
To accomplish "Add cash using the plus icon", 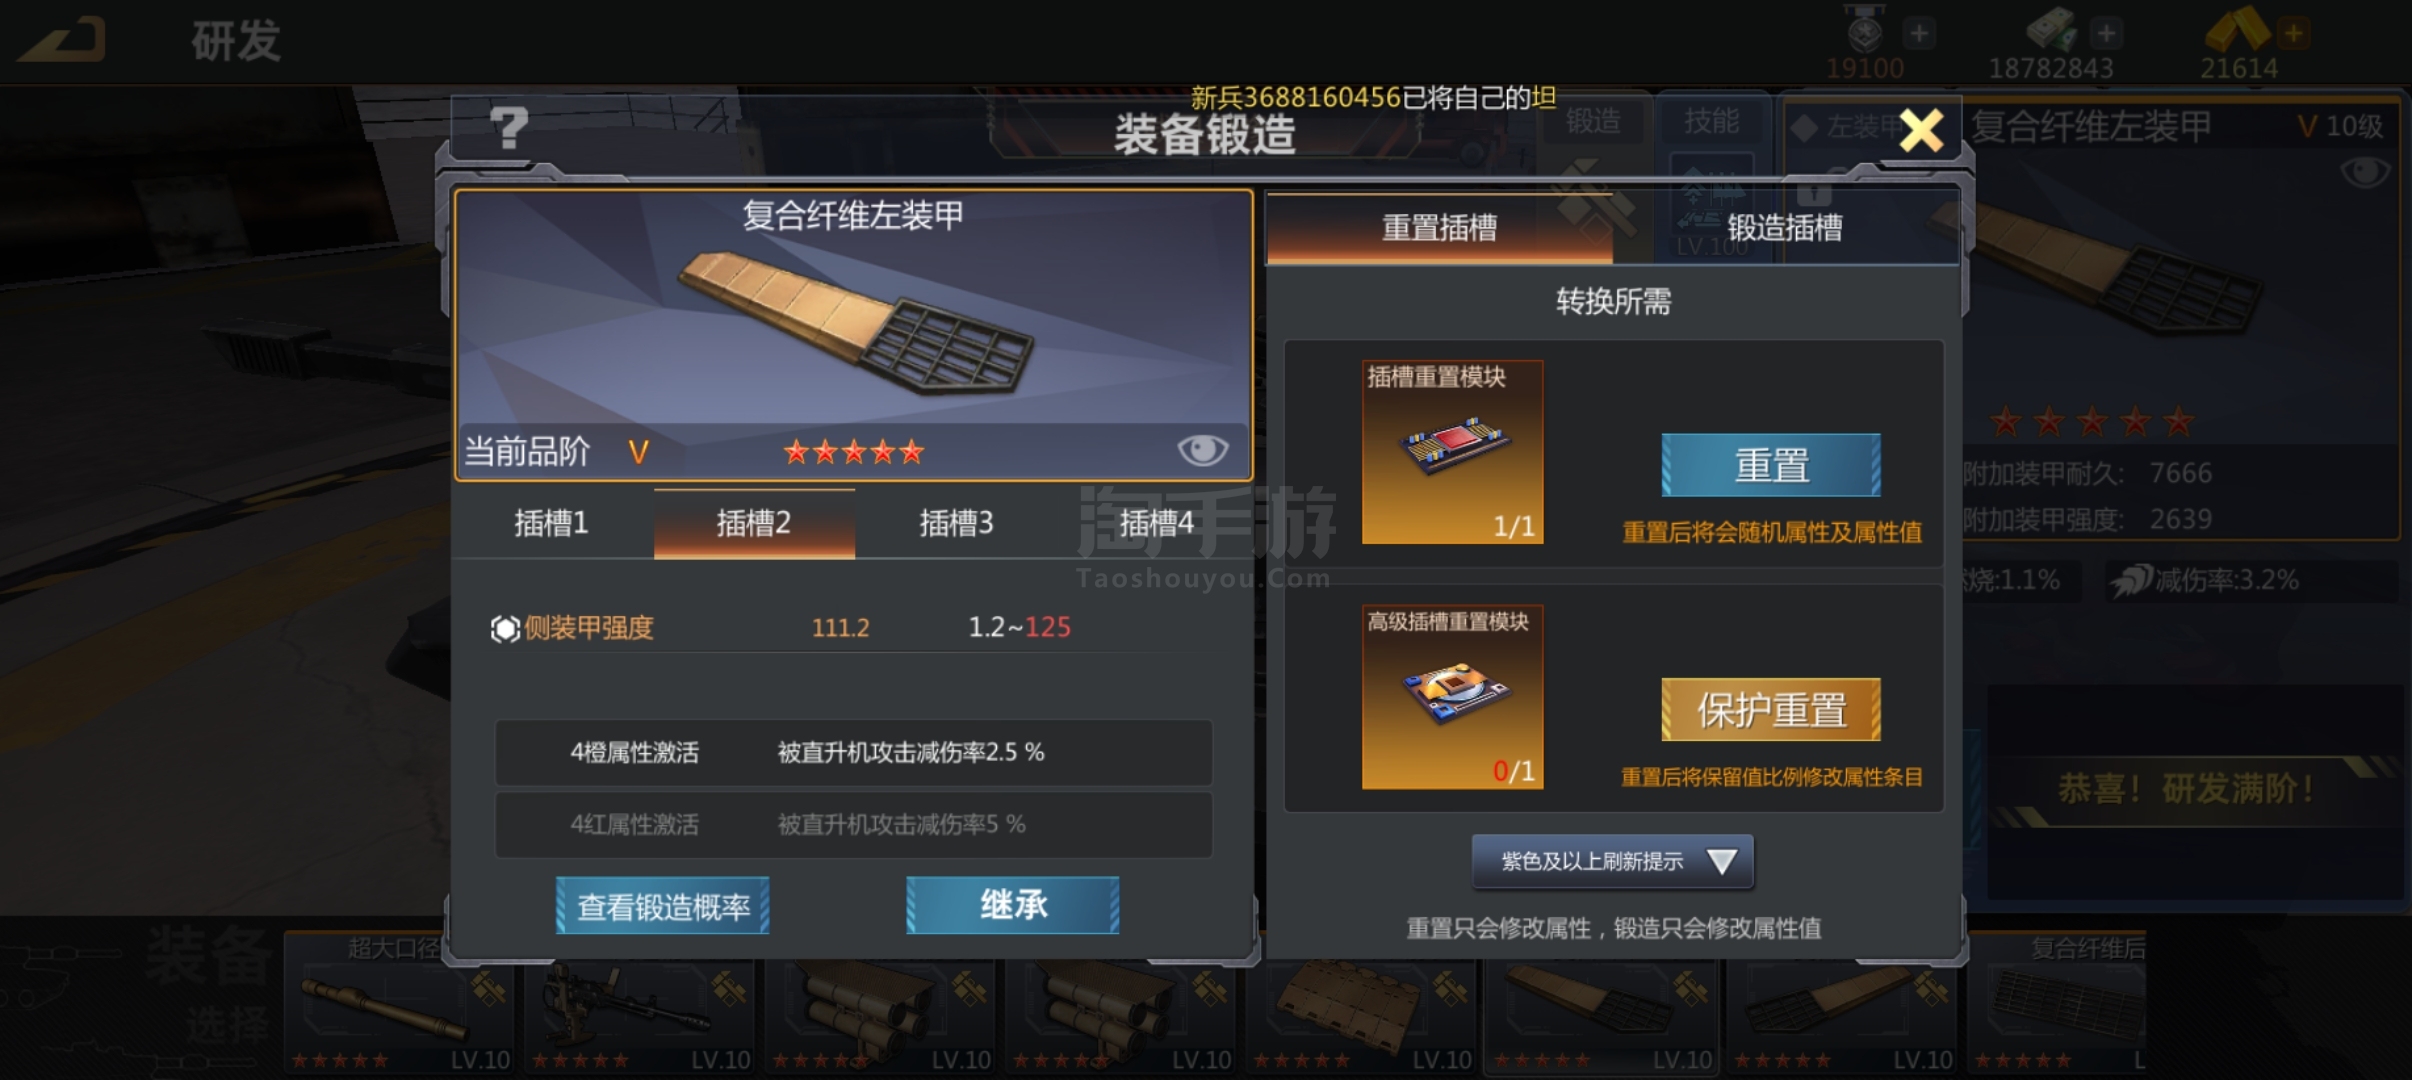I will click(x=2106, y=33).
